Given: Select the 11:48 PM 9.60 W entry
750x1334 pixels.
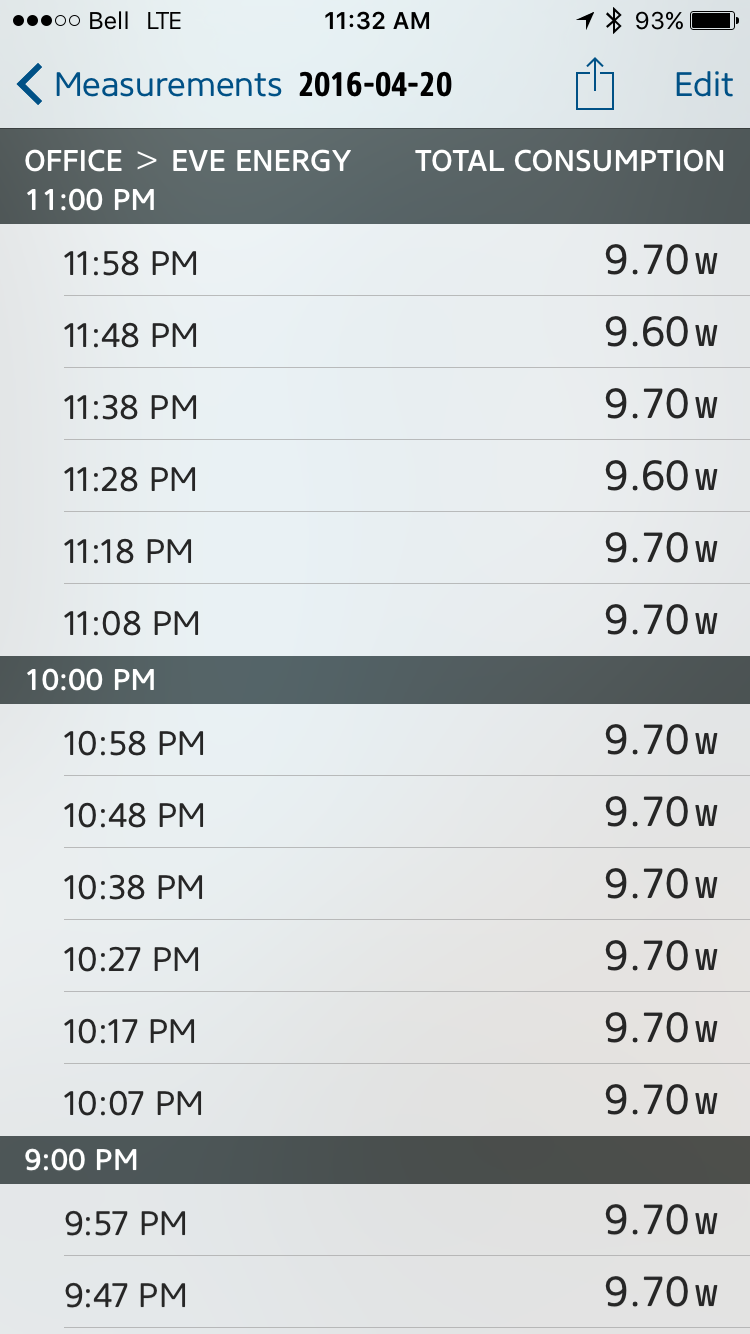Looking at the screenshot, I should point(375,334).
